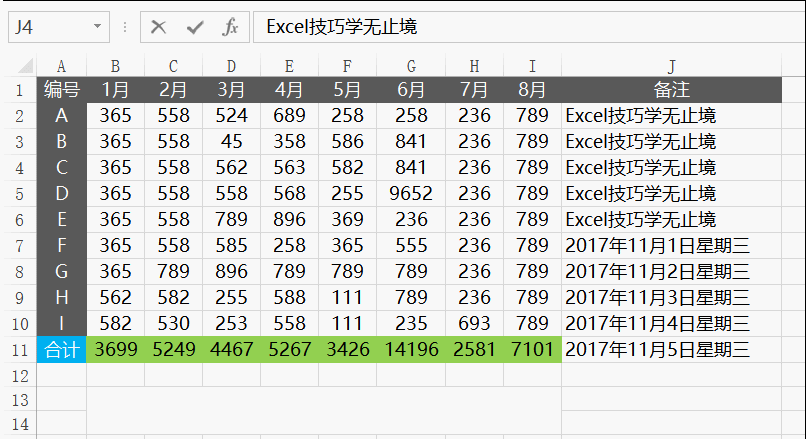Select the total cell 2581
The height and width of the screenshot is (439, 806).
[x=474, y=350]
